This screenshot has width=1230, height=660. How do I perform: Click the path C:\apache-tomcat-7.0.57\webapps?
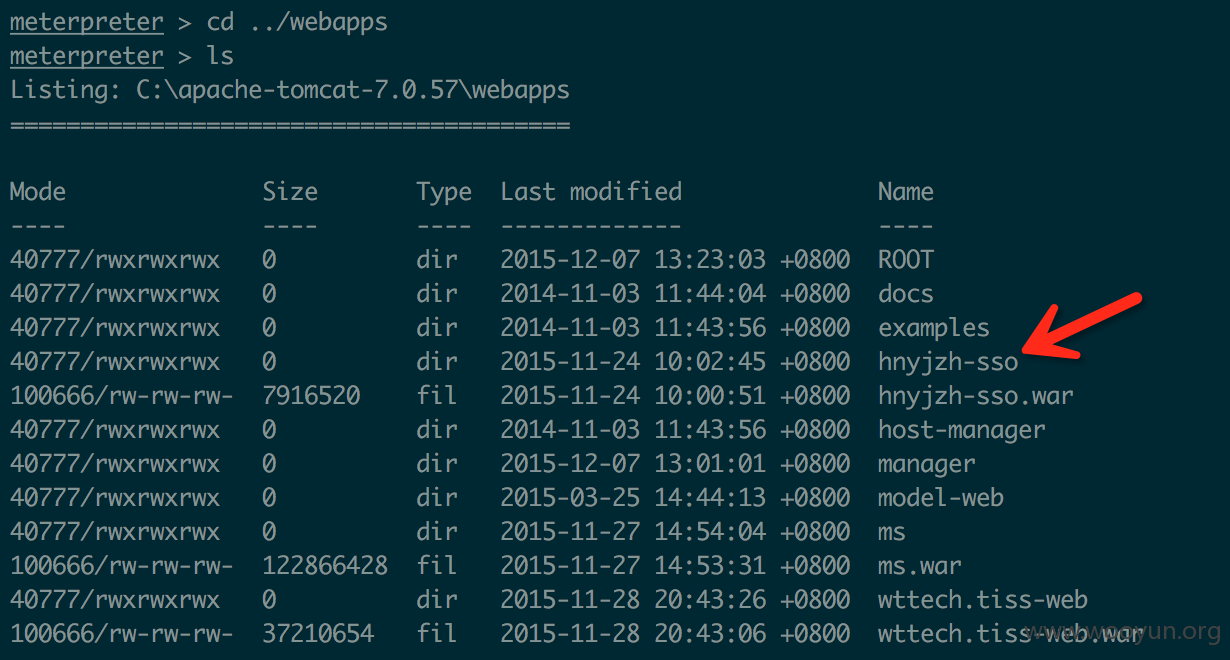353,90
